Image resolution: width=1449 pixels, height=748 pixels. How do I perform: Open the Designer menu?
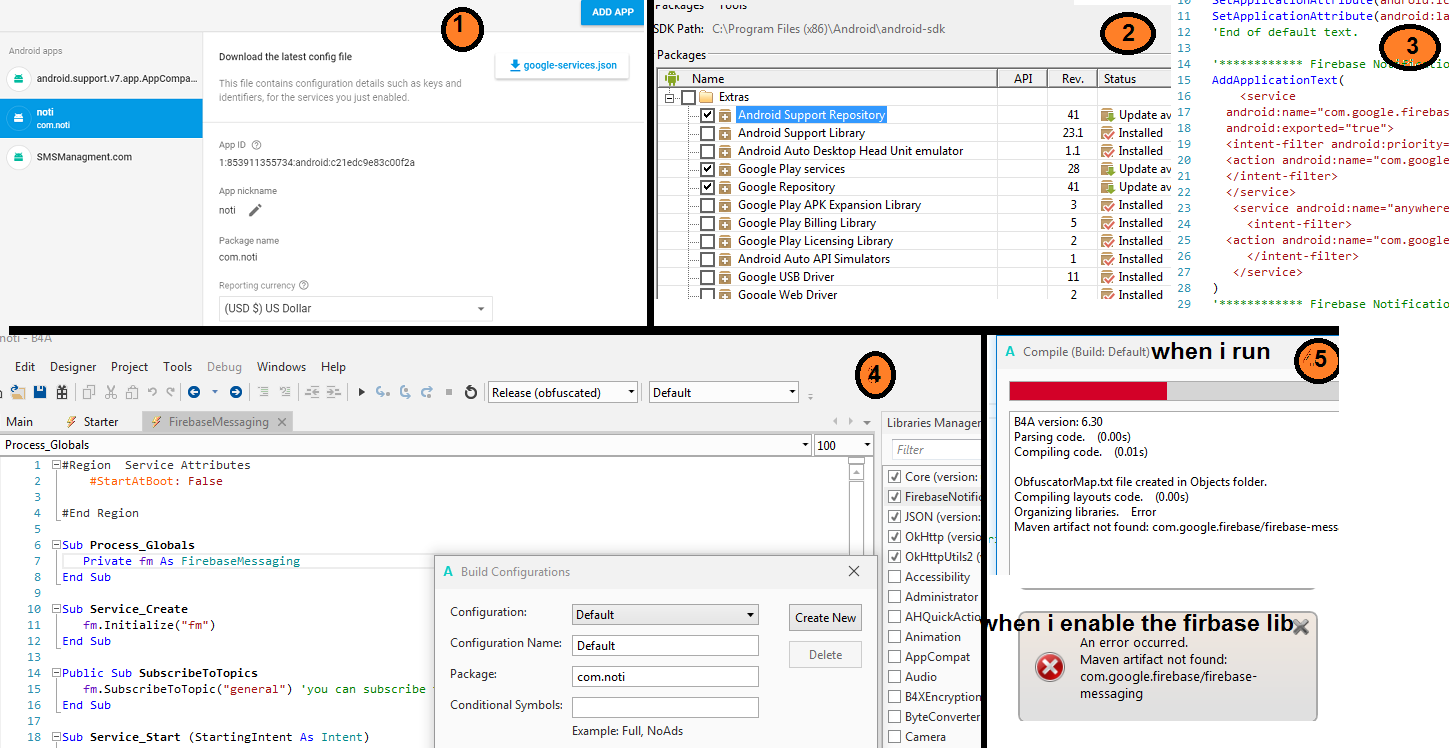coord(73,367)
